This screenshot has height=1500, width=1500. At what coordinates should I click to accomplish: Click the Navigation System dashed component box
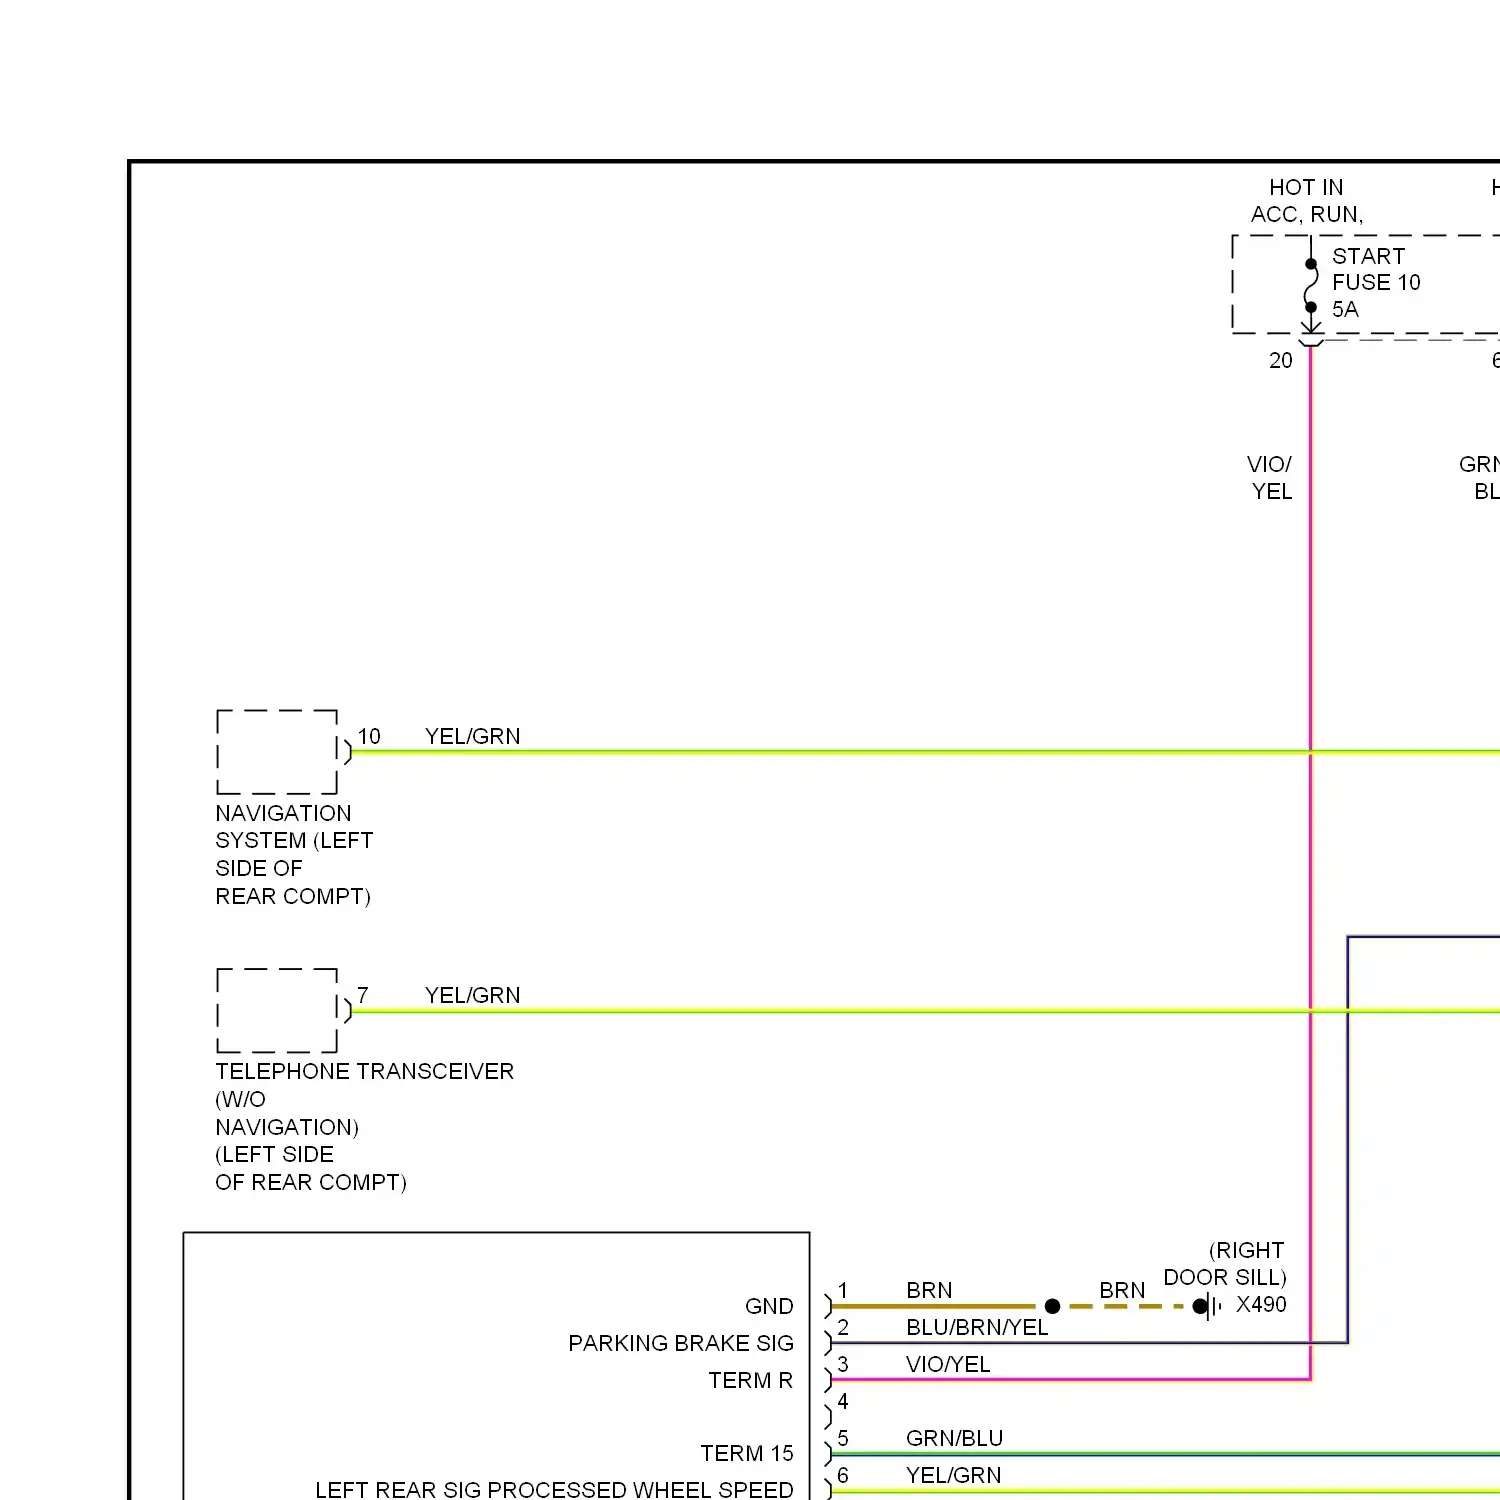tap(277, 752)
